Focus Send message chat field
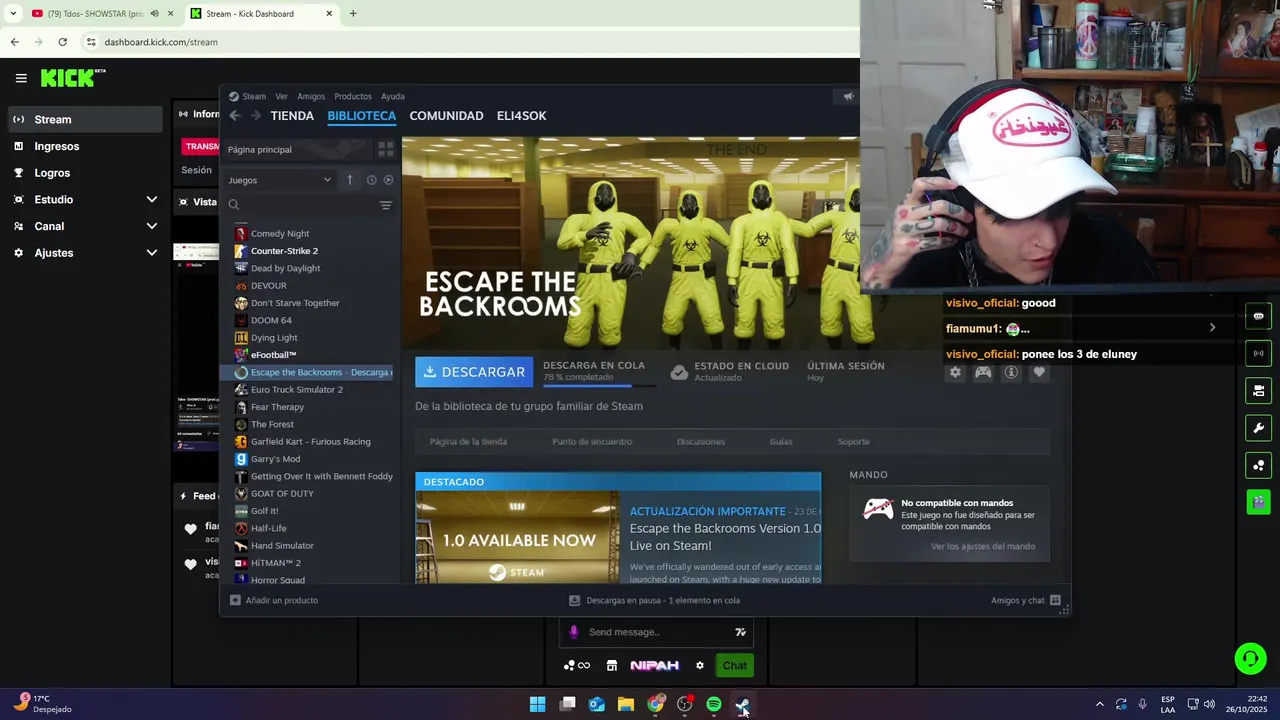 coord(655,632)
